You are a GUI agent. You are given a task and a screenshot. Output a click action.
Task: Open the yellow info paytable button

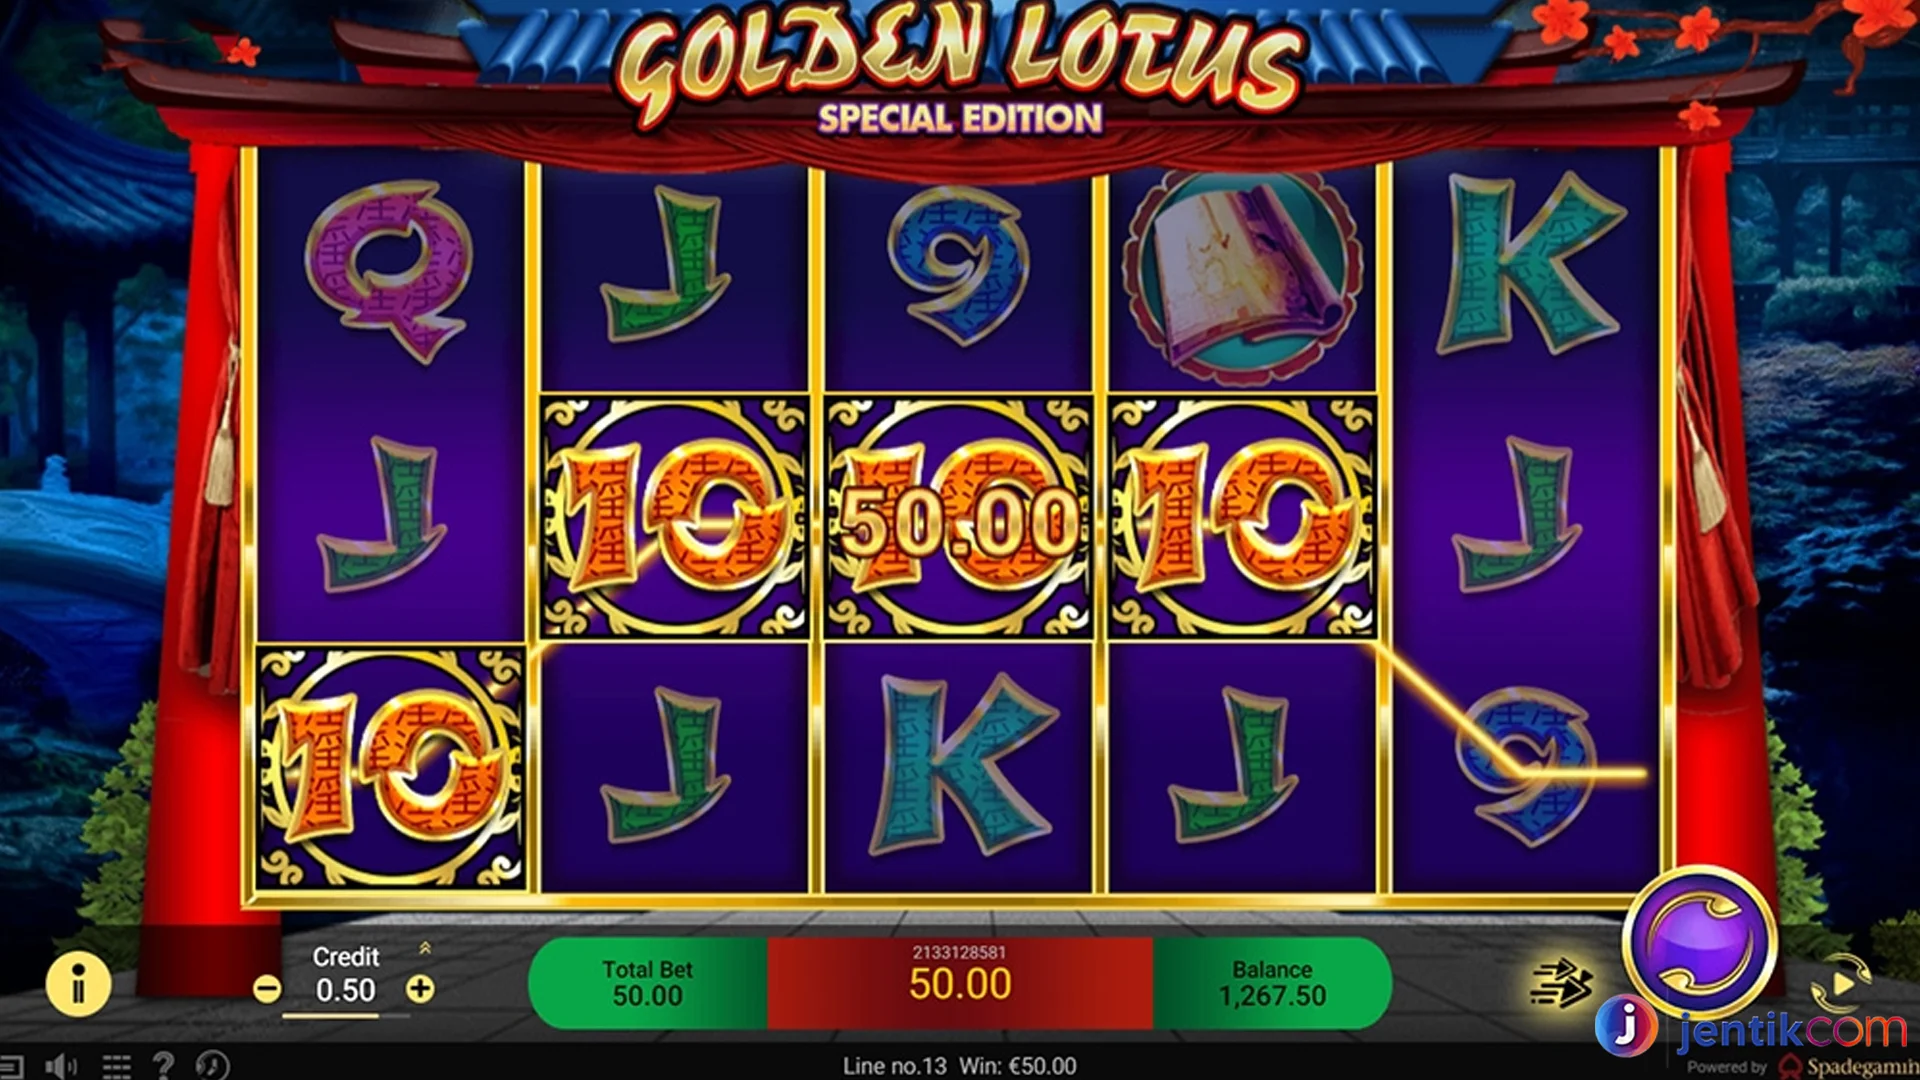point(78,983)
